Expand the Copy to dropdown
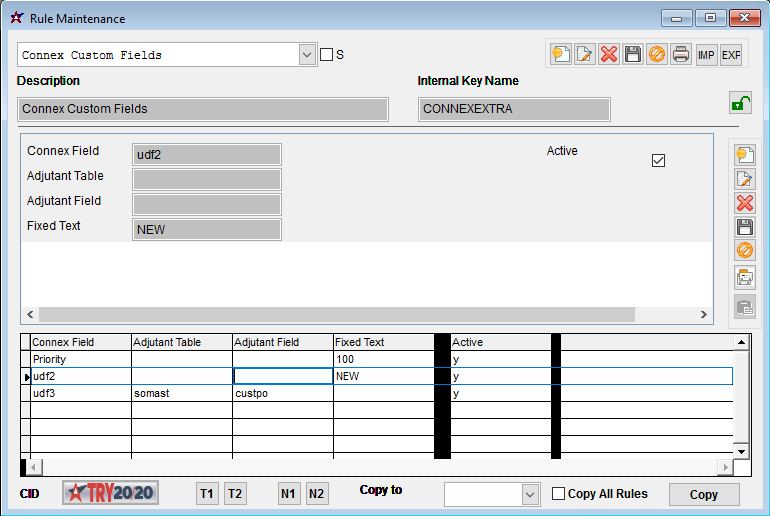This screenshot has height=516, width=770. (x=529, y=495)
